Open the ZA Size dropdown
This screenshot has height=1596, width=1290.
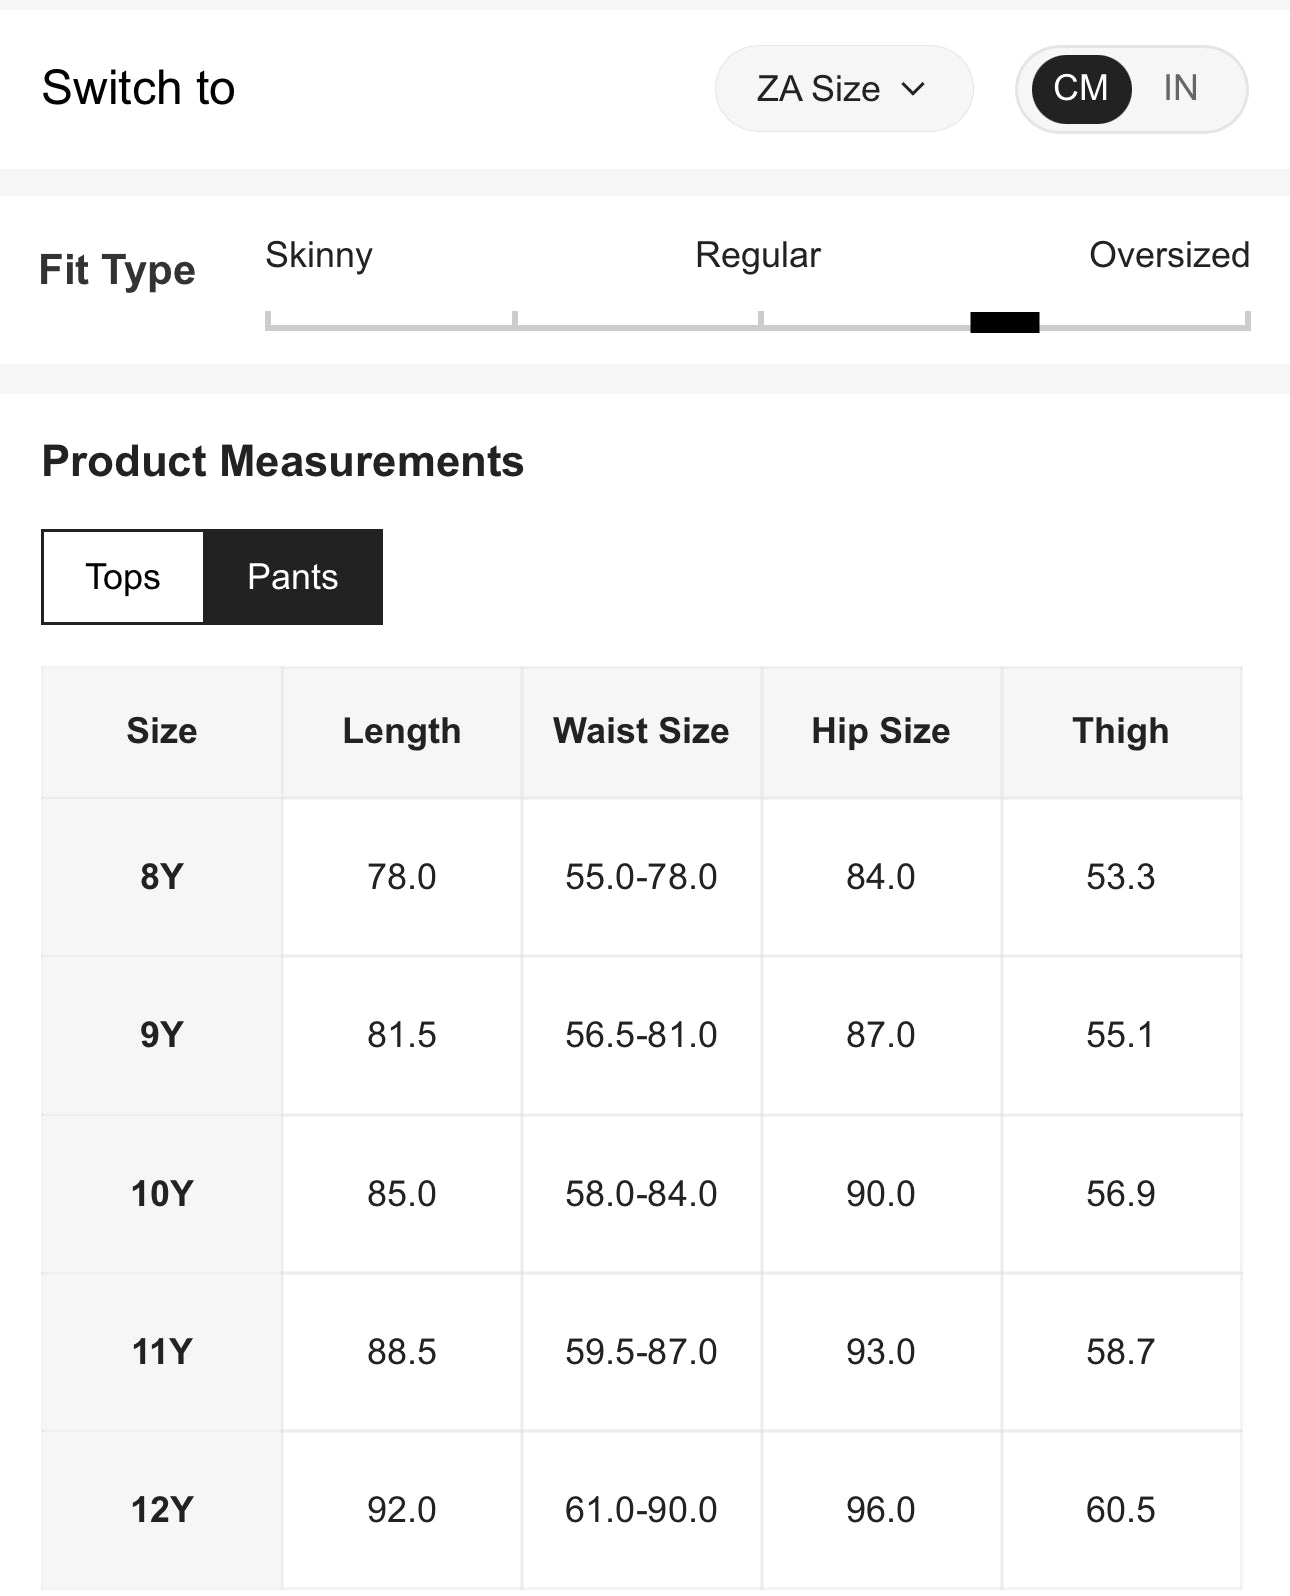click(842, 89)
